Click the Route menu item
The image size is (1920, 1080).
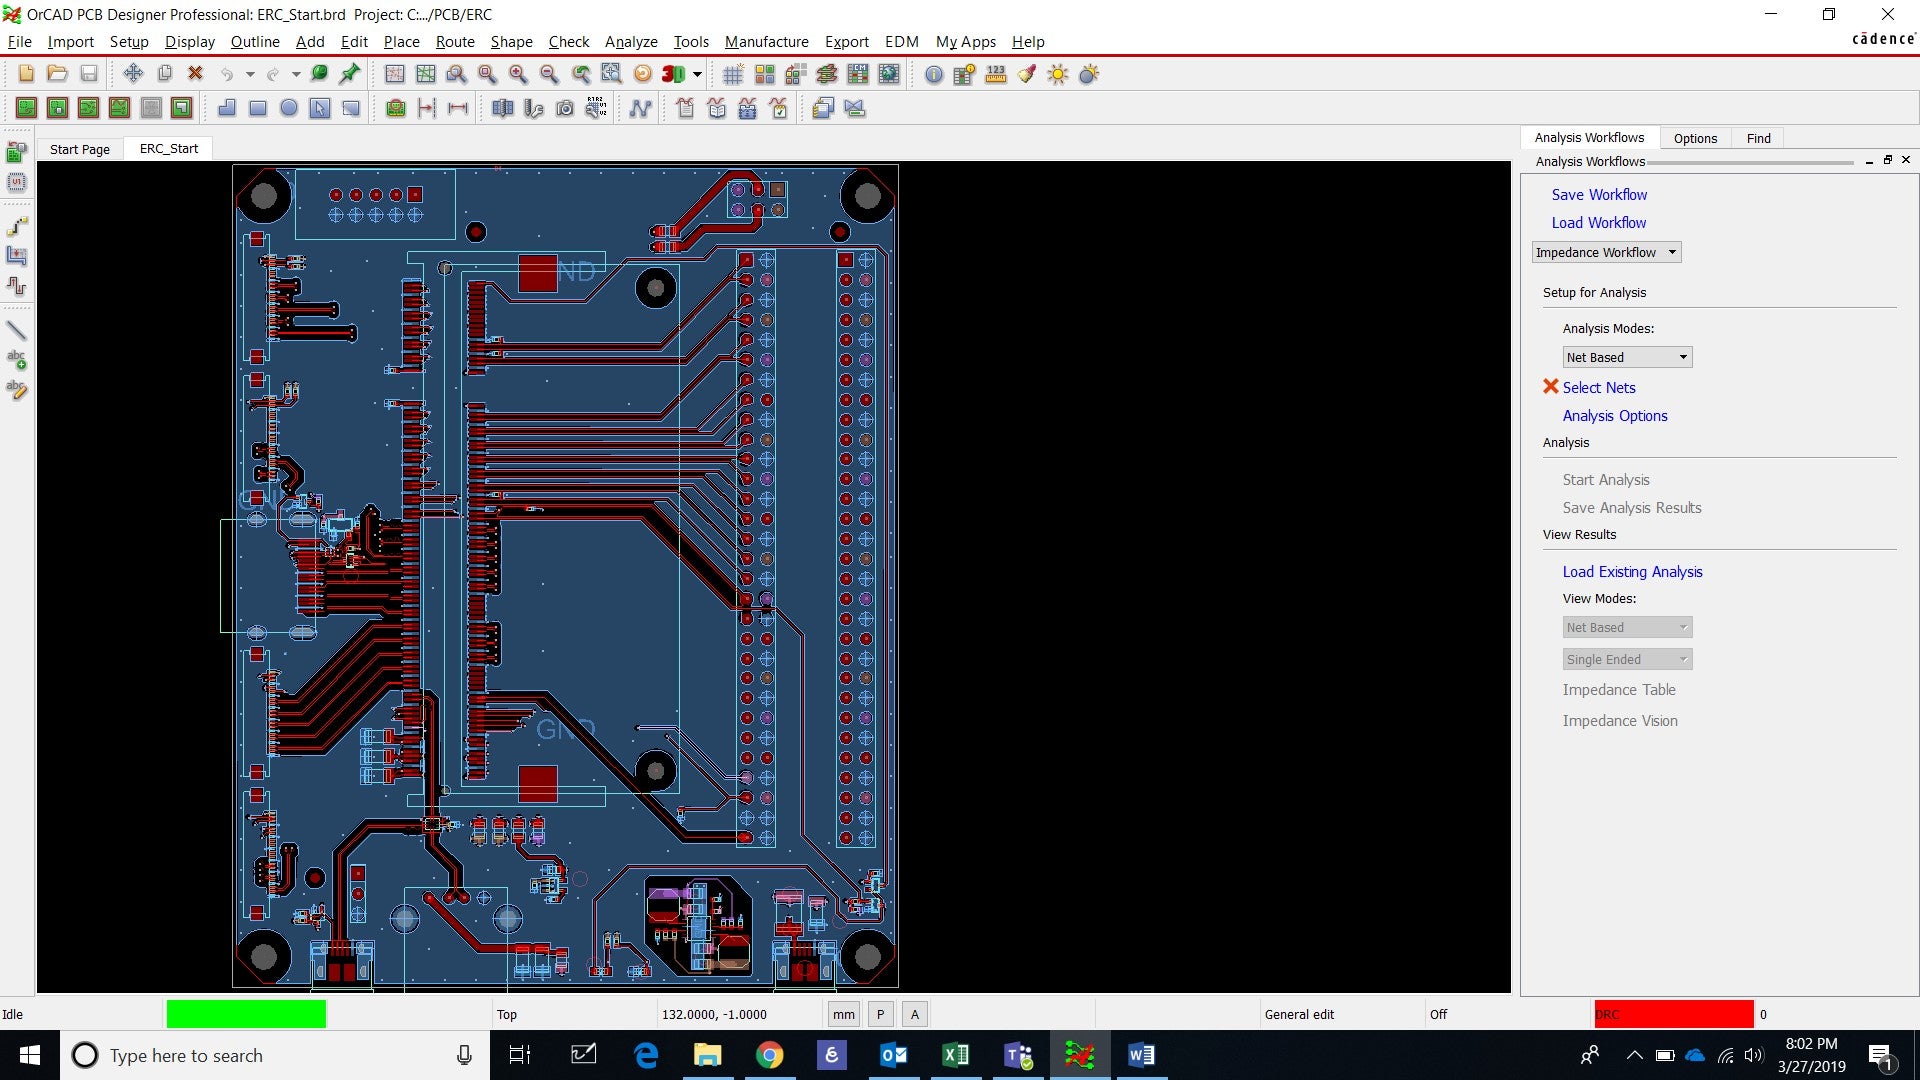pos(454,41)
